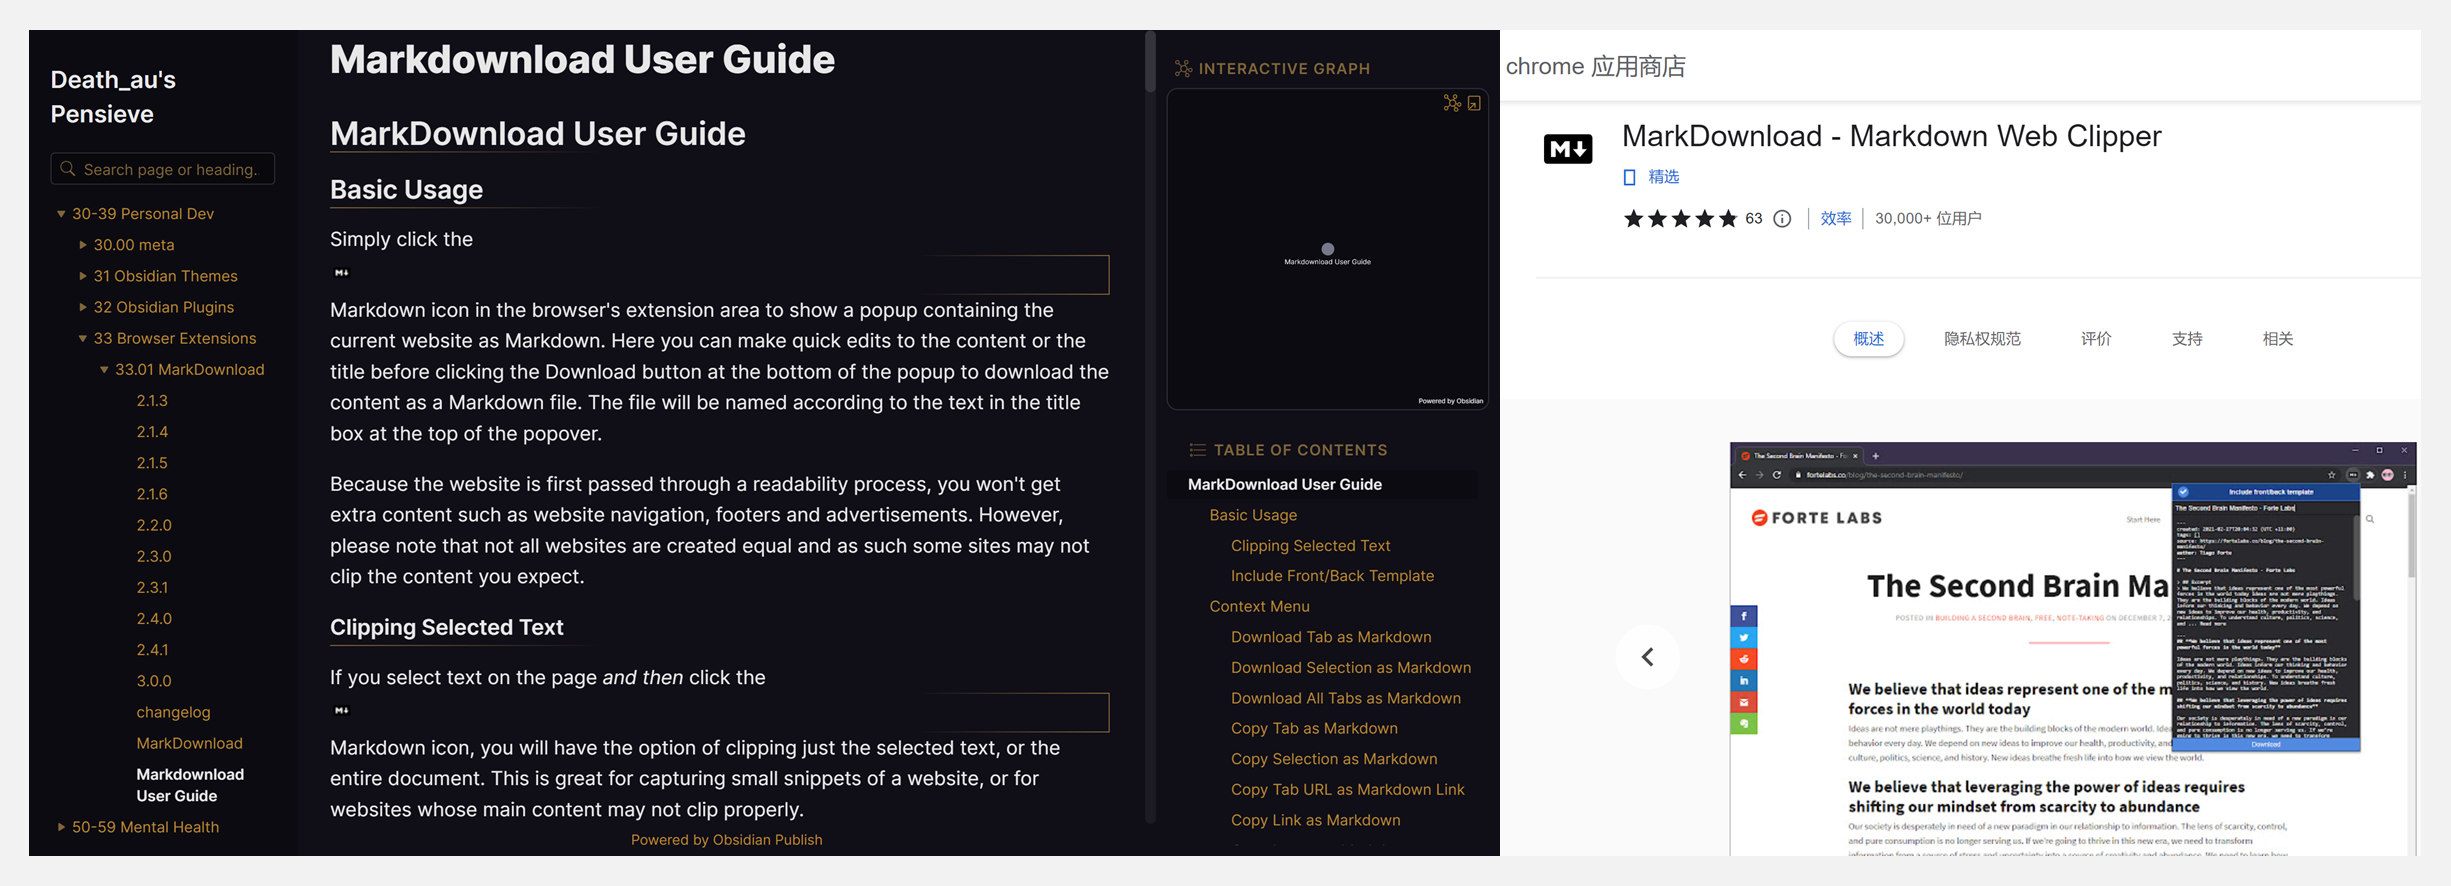
Task: Switch to the 评价 tab
Action: [2096, 339]
